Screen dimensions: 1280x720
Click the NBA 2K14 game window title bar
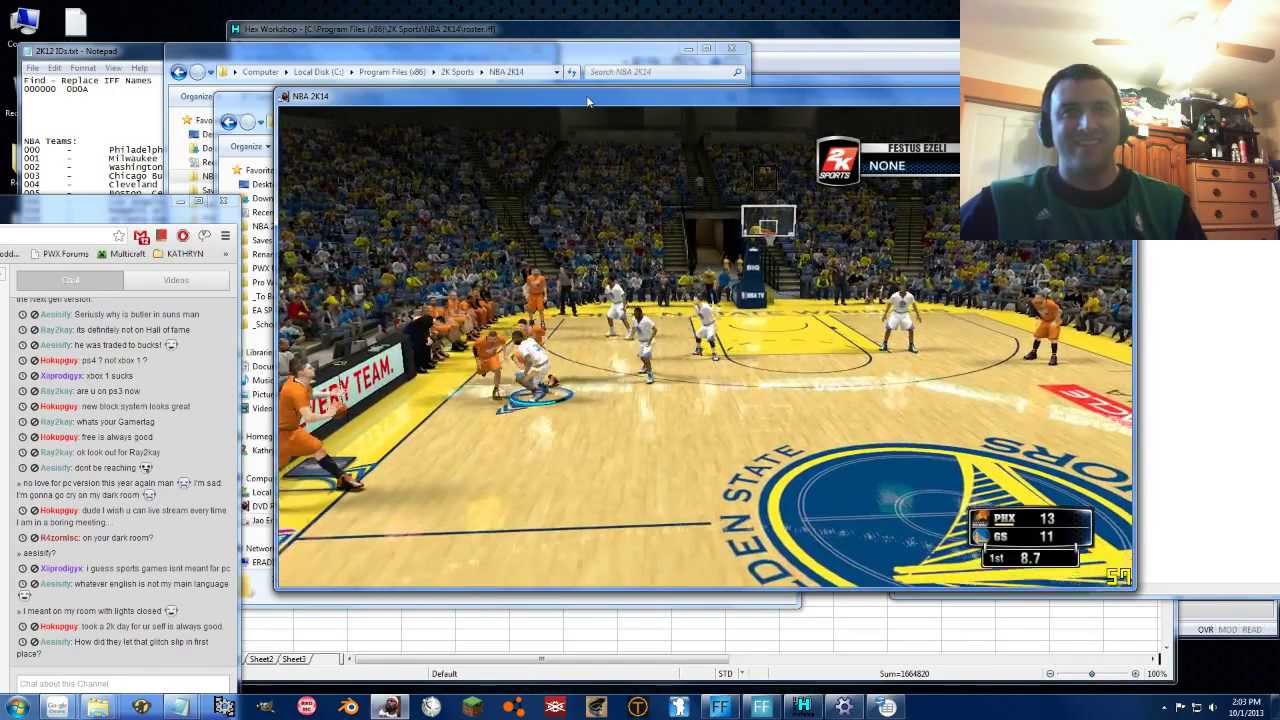tap(615, 96)
